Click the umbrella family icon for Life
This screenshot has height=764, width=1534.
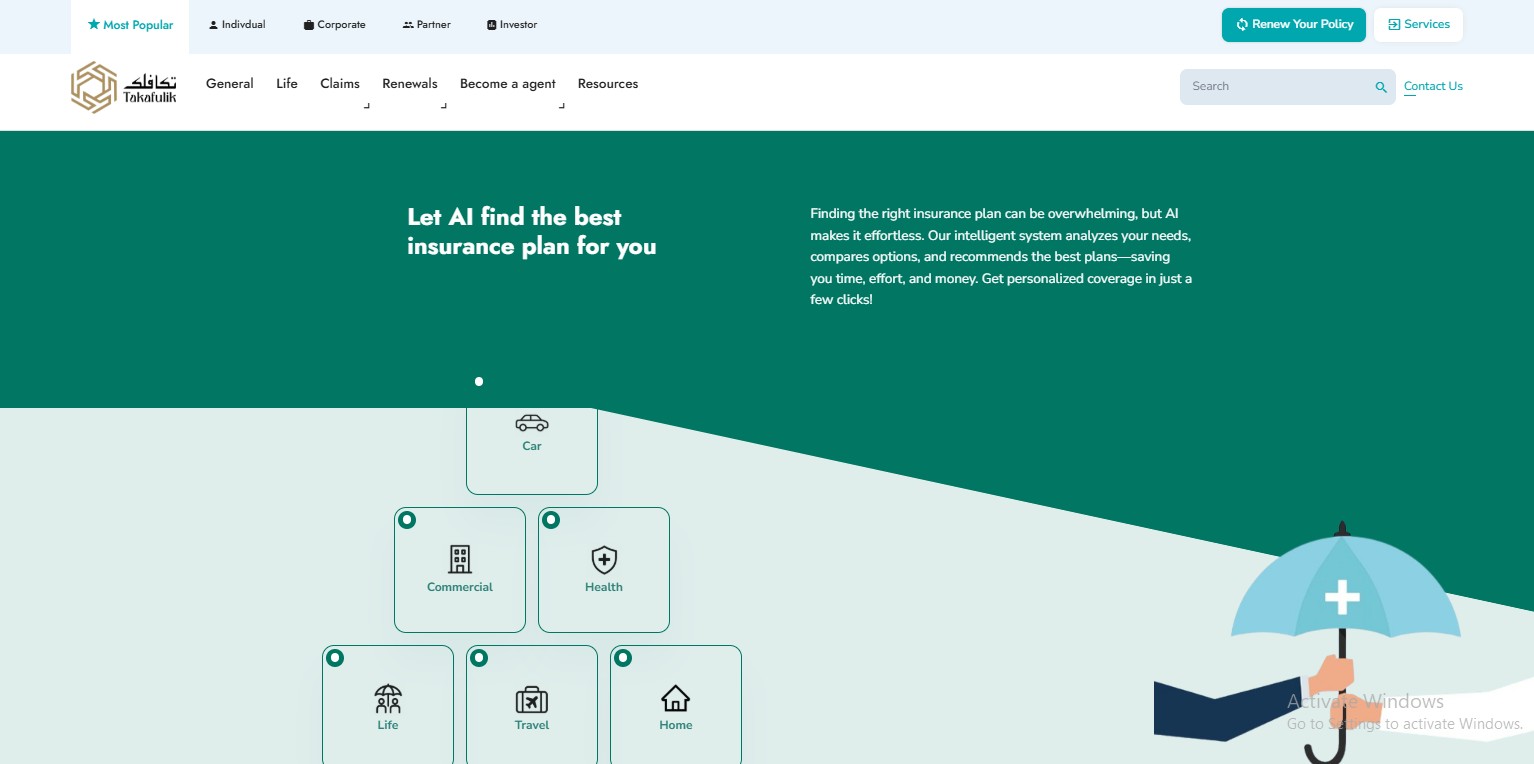(x=388, y=697)
